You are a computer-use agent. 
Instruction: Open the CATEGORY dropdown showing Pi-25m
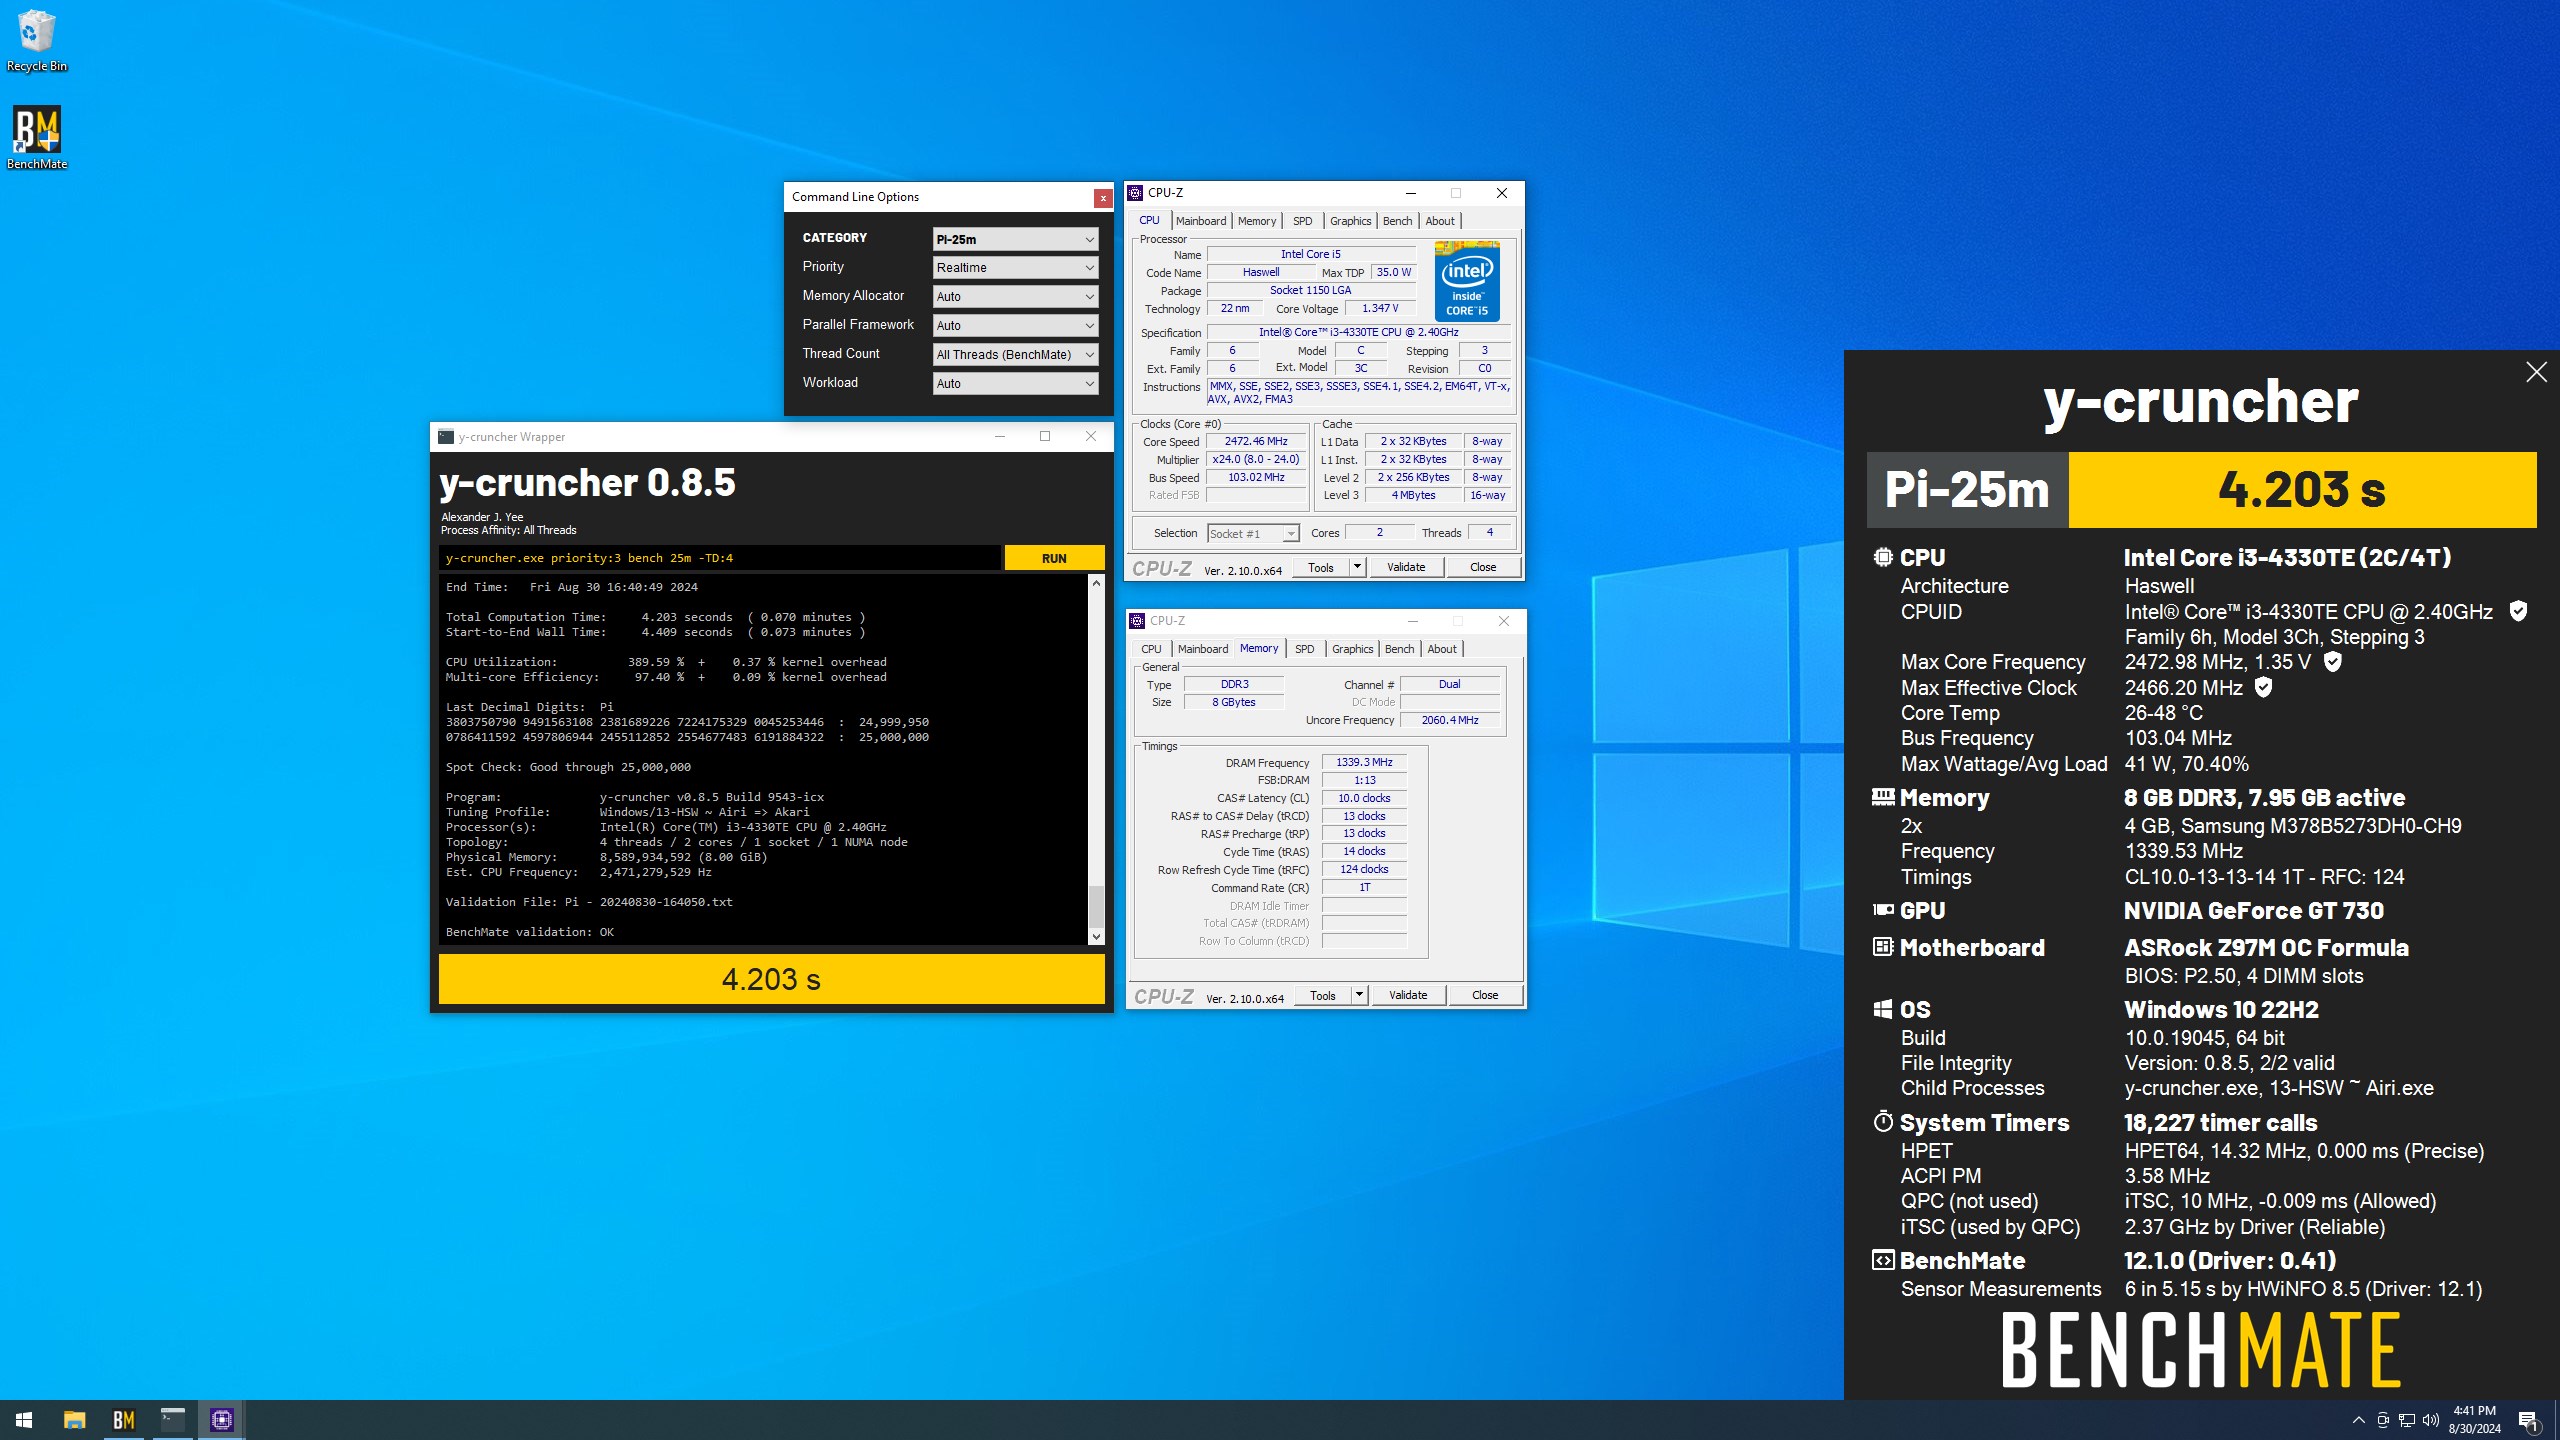[1015, 239]
